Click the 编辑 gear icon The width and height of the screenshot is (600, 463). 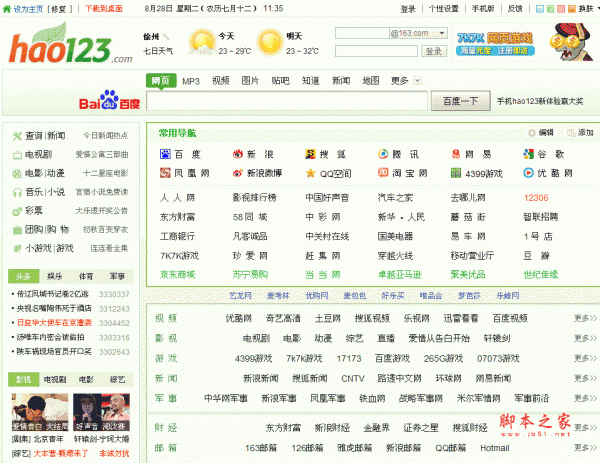532,133
